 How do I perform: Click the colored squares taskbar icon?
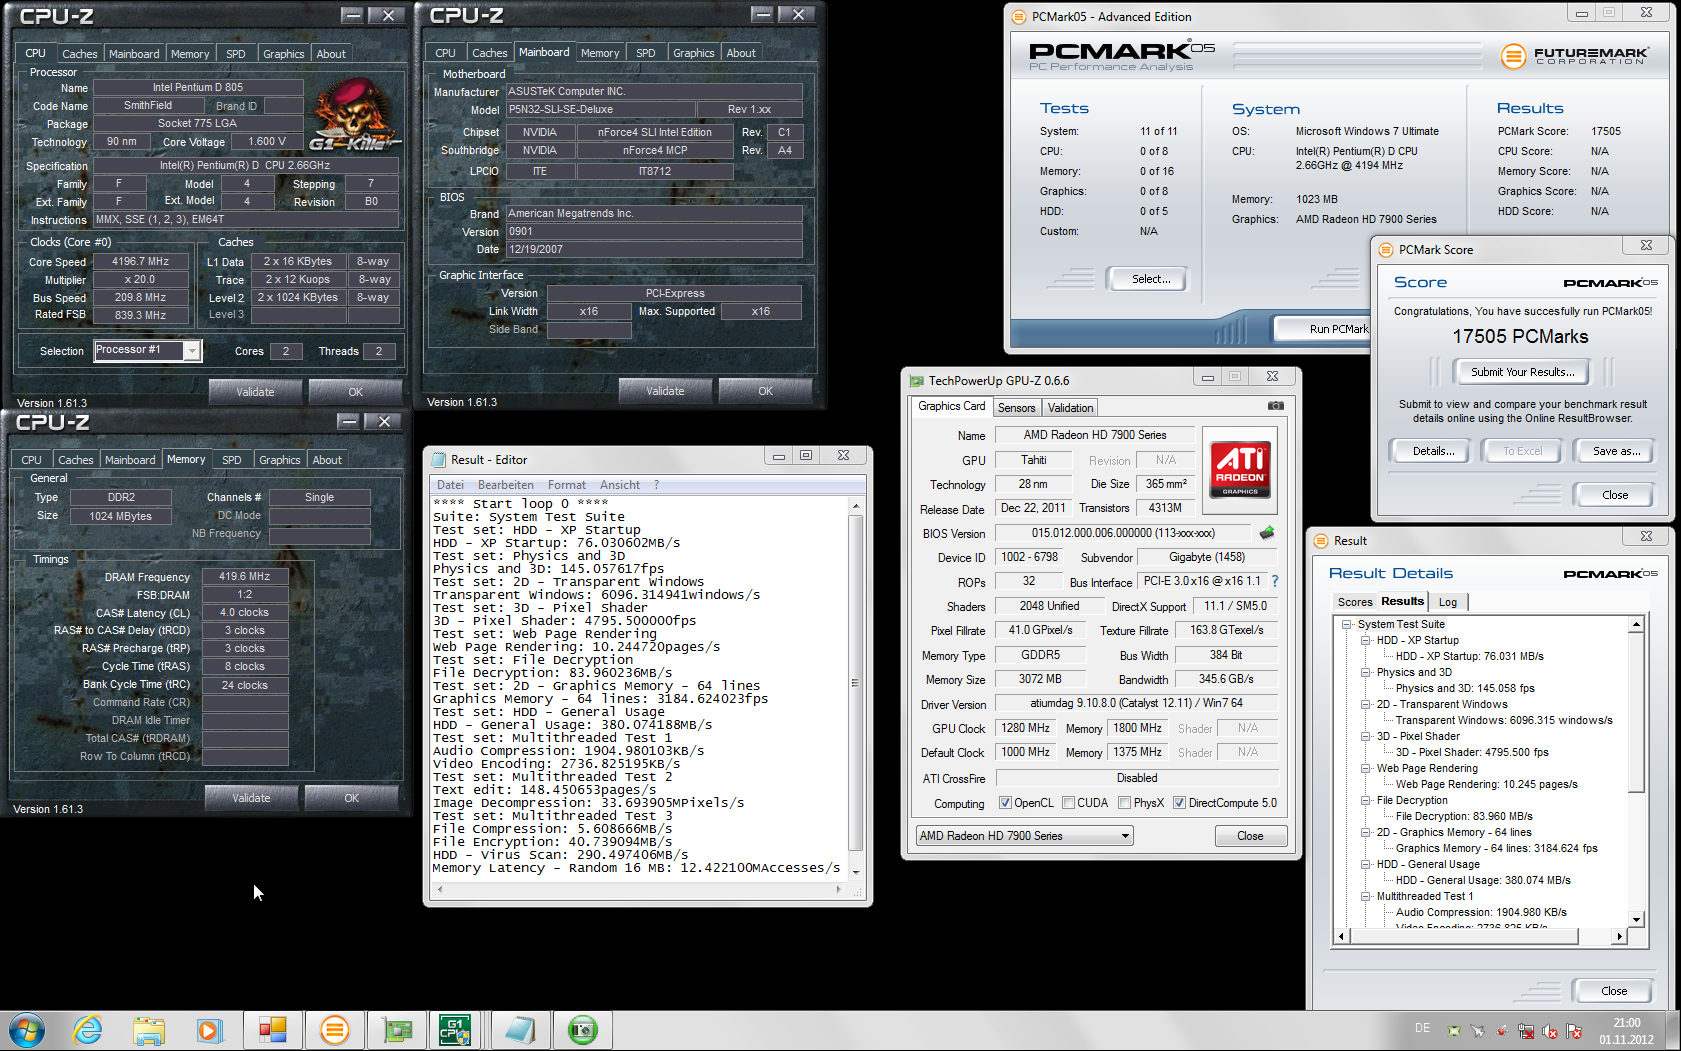coord(272,1030)
